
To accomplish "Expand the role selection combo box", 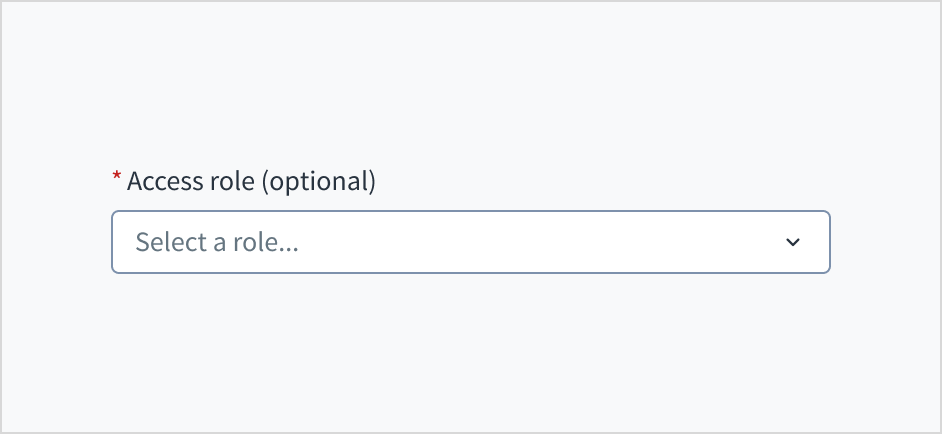I will tap(470, 242).
